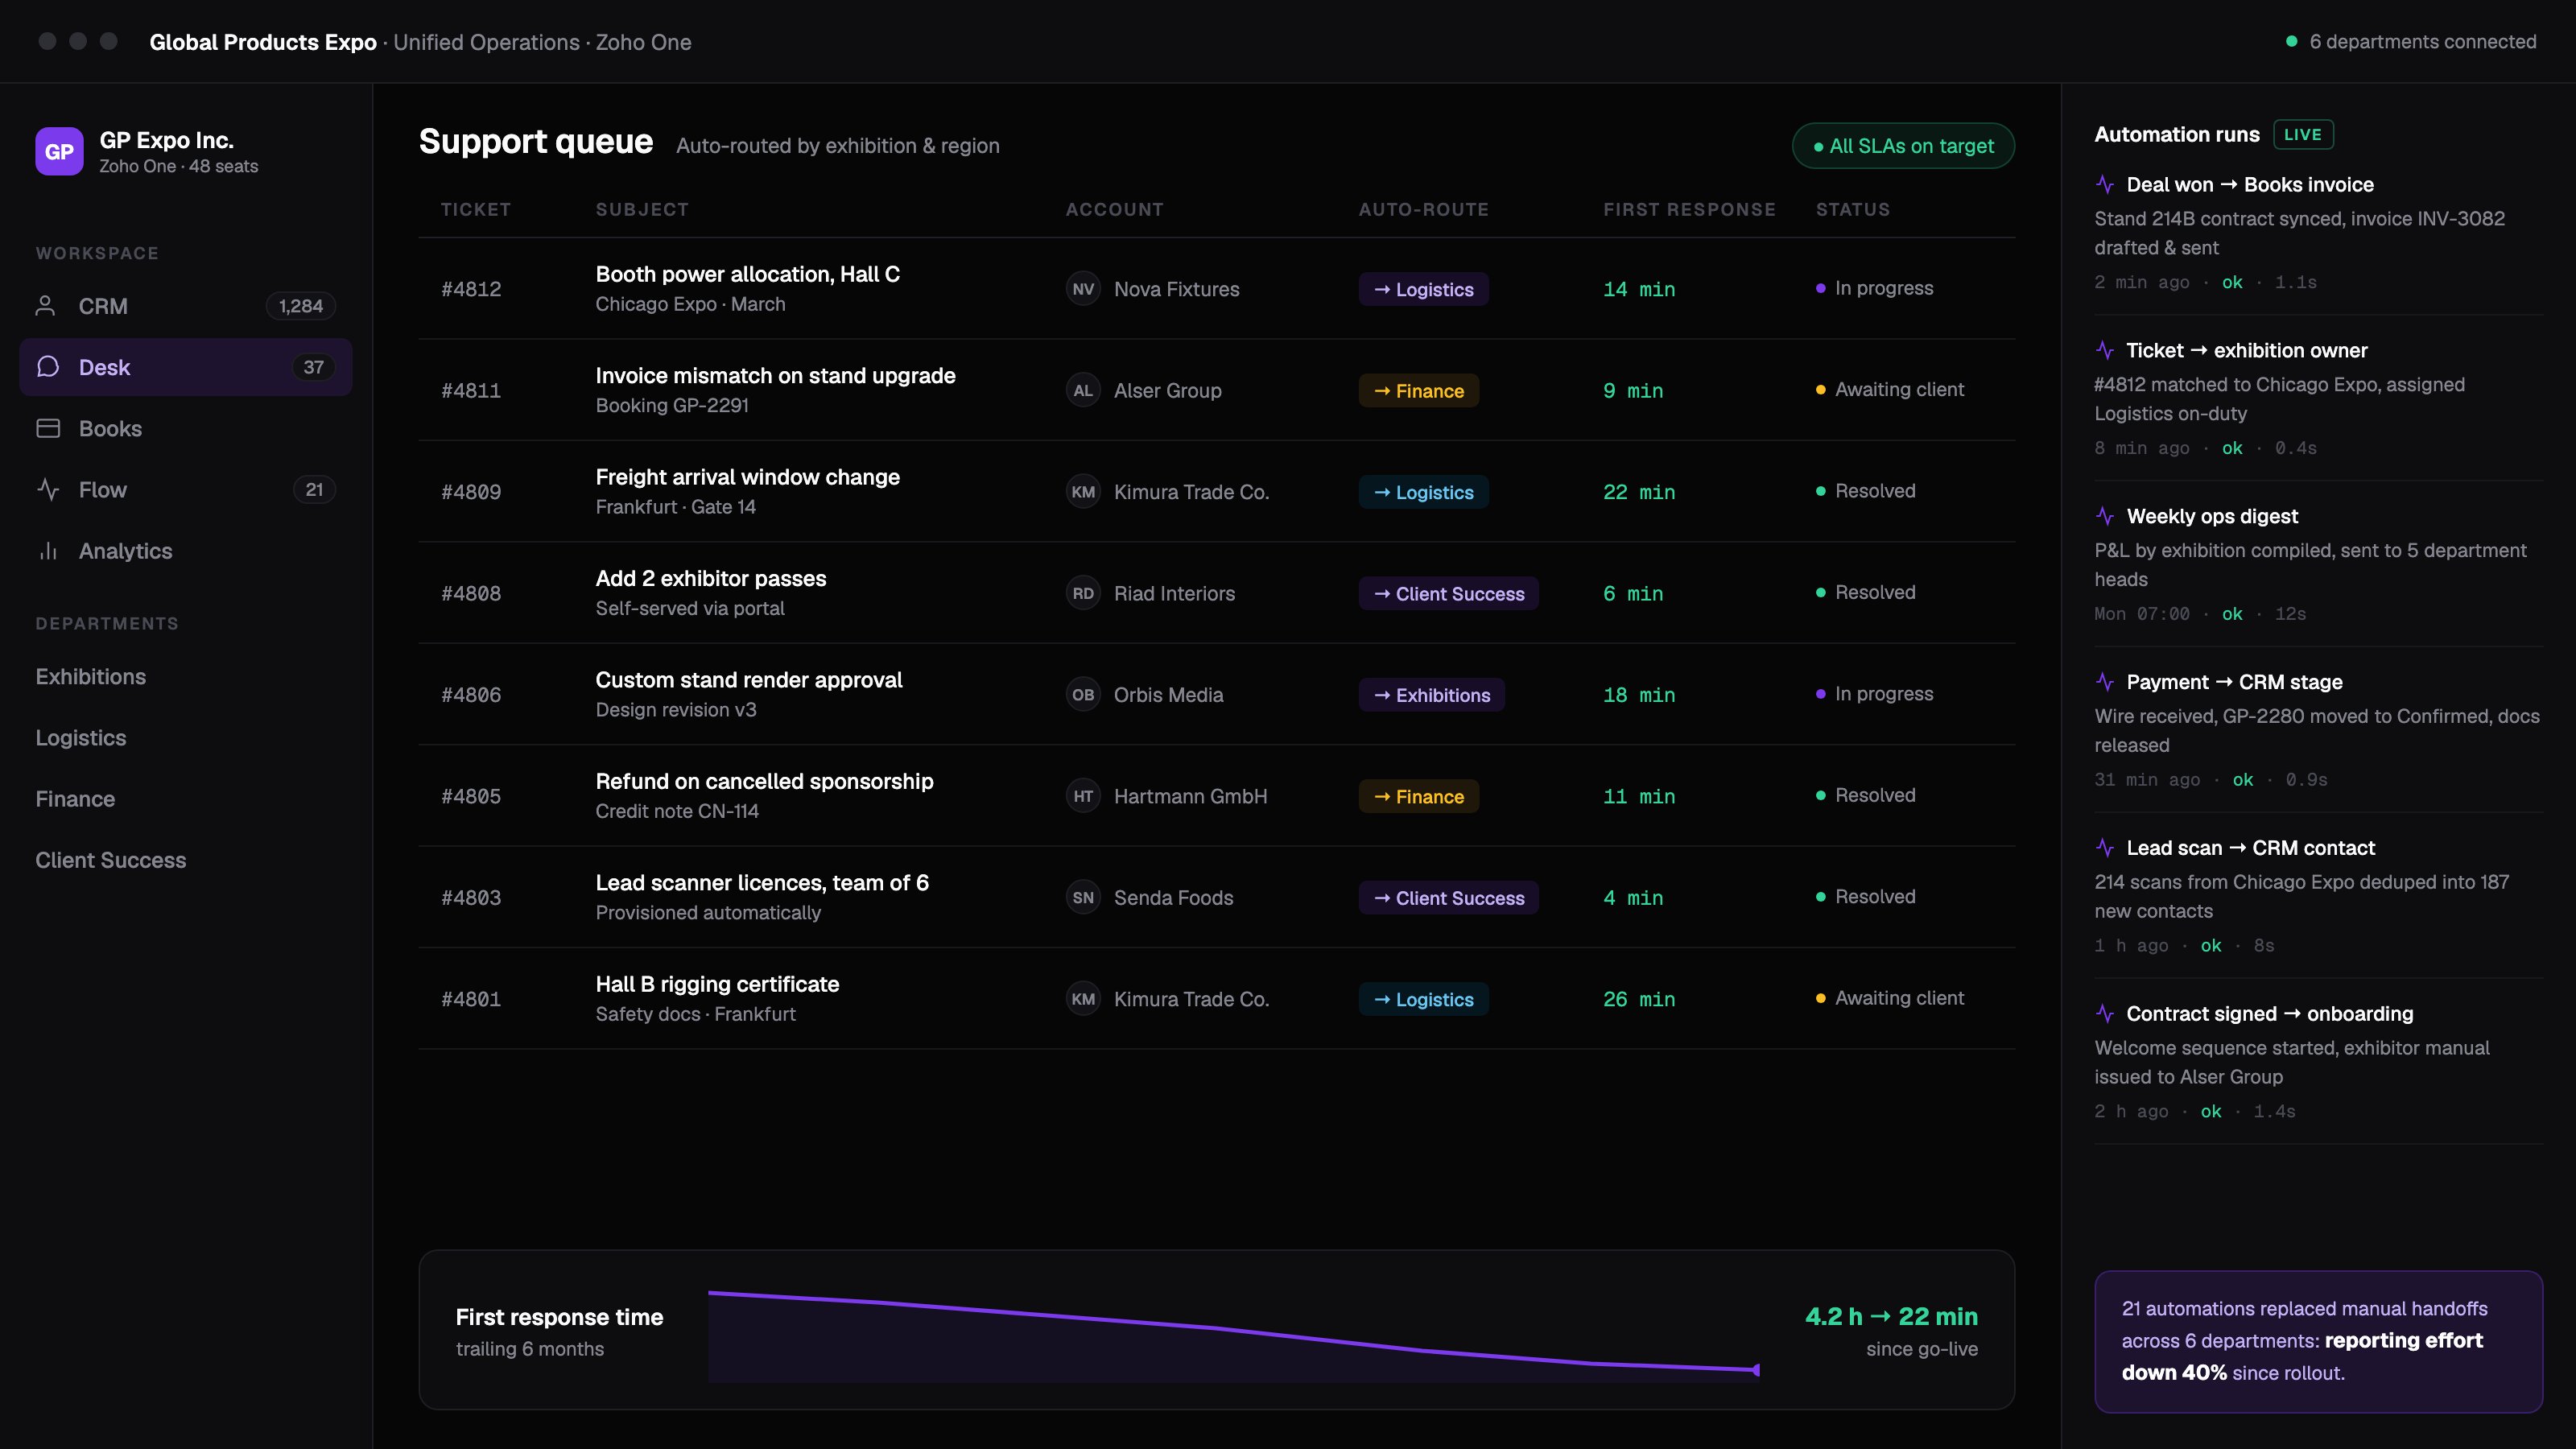The width and height of the screenshot is (2576, 1449).
Task: Open ticket Add 2 exhibitor passes
Action: tap(1216, 593)
